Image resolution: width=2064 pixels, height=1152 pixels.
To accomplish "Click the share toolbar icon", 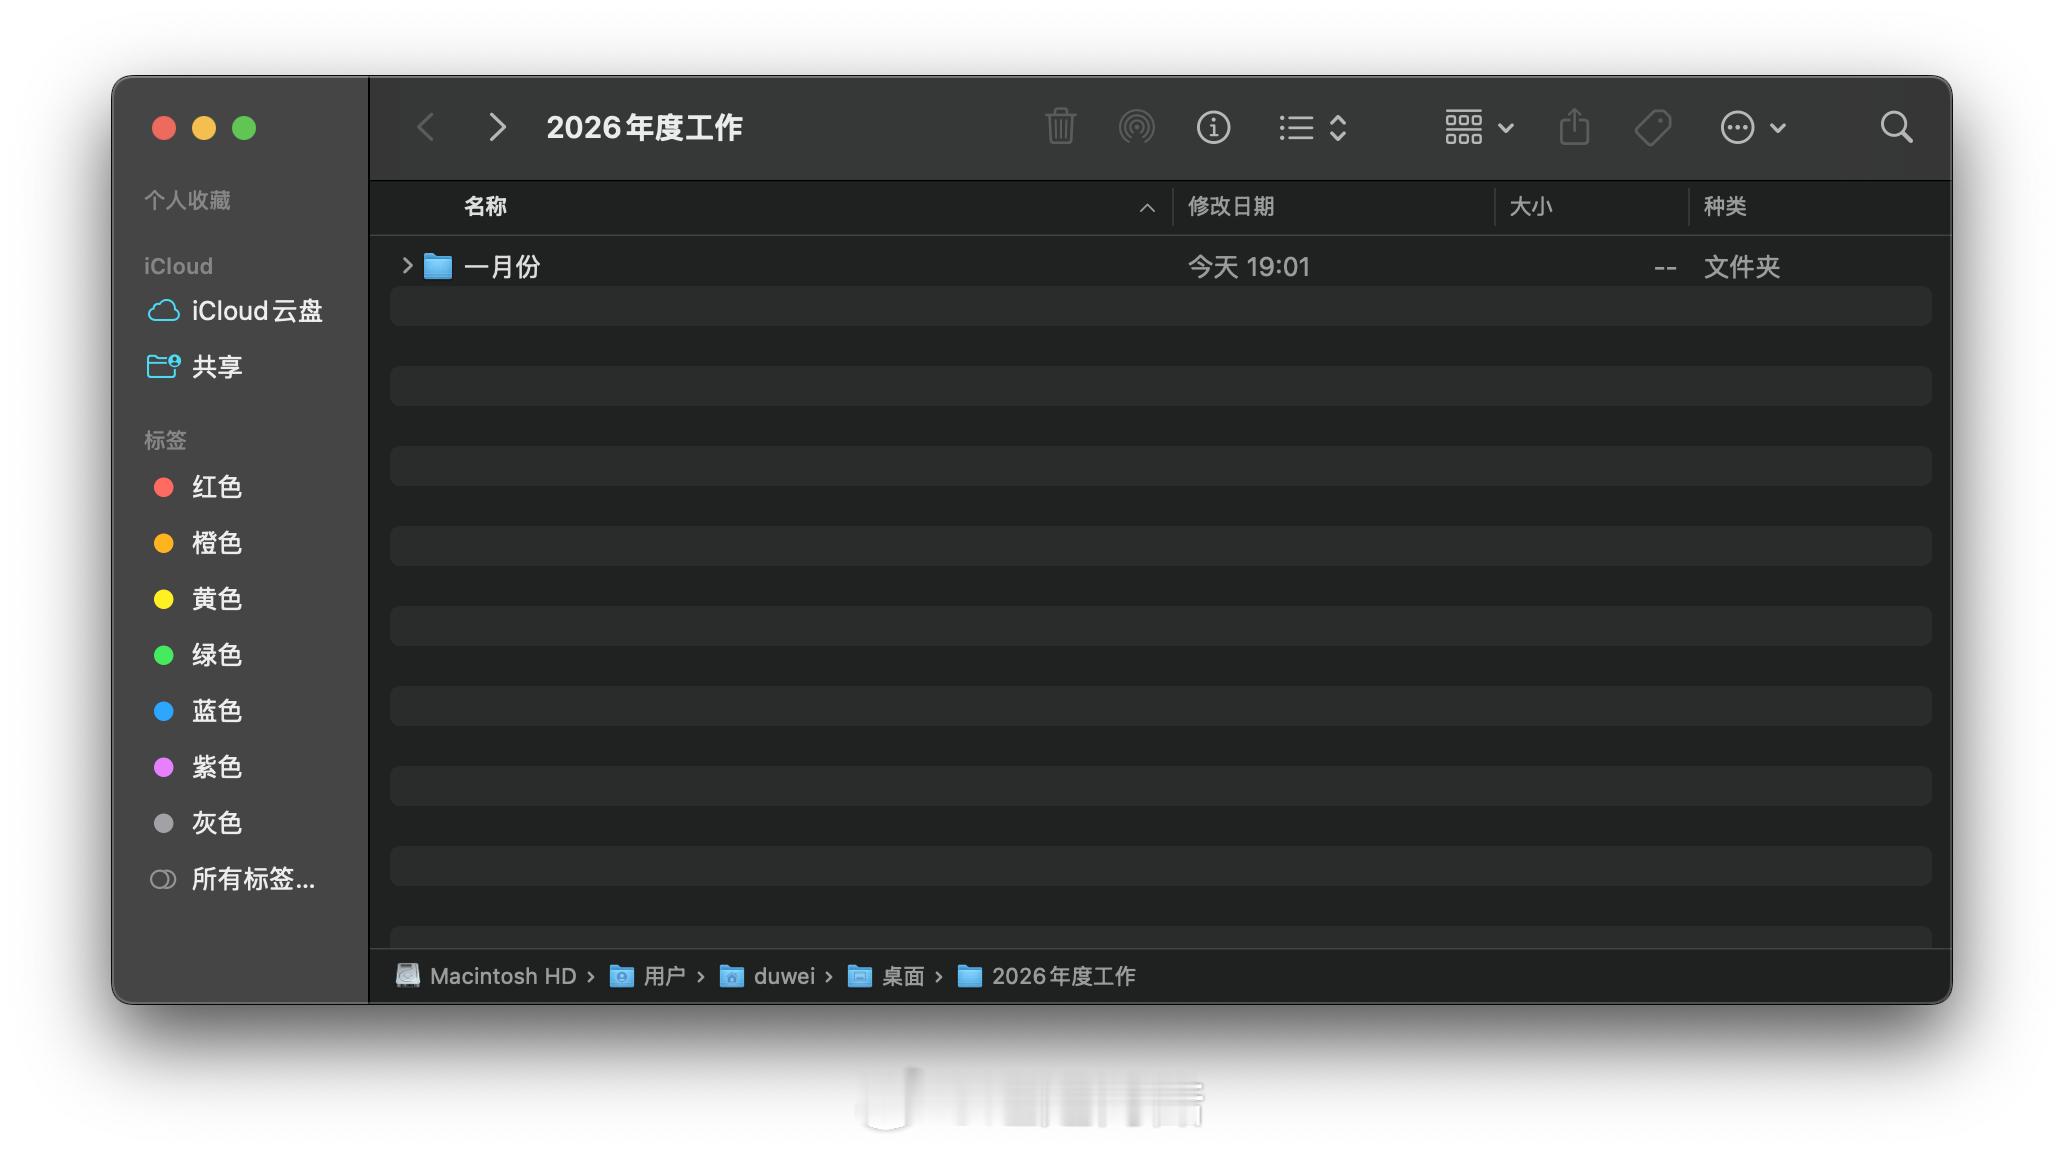I will pyautogui.click(x=1574, y=127).
